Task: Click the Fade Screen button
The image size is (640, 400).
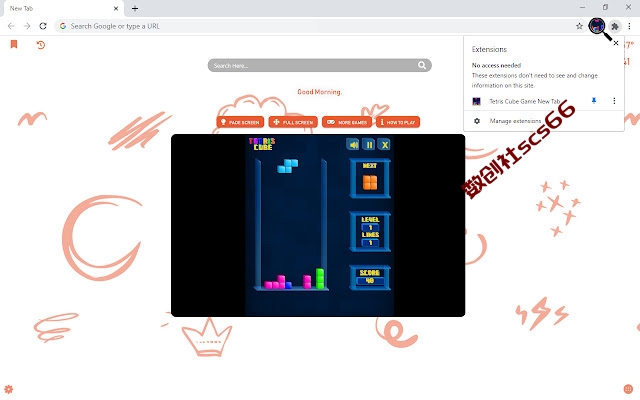Action: pyautogui.click(x=240, y=122)
